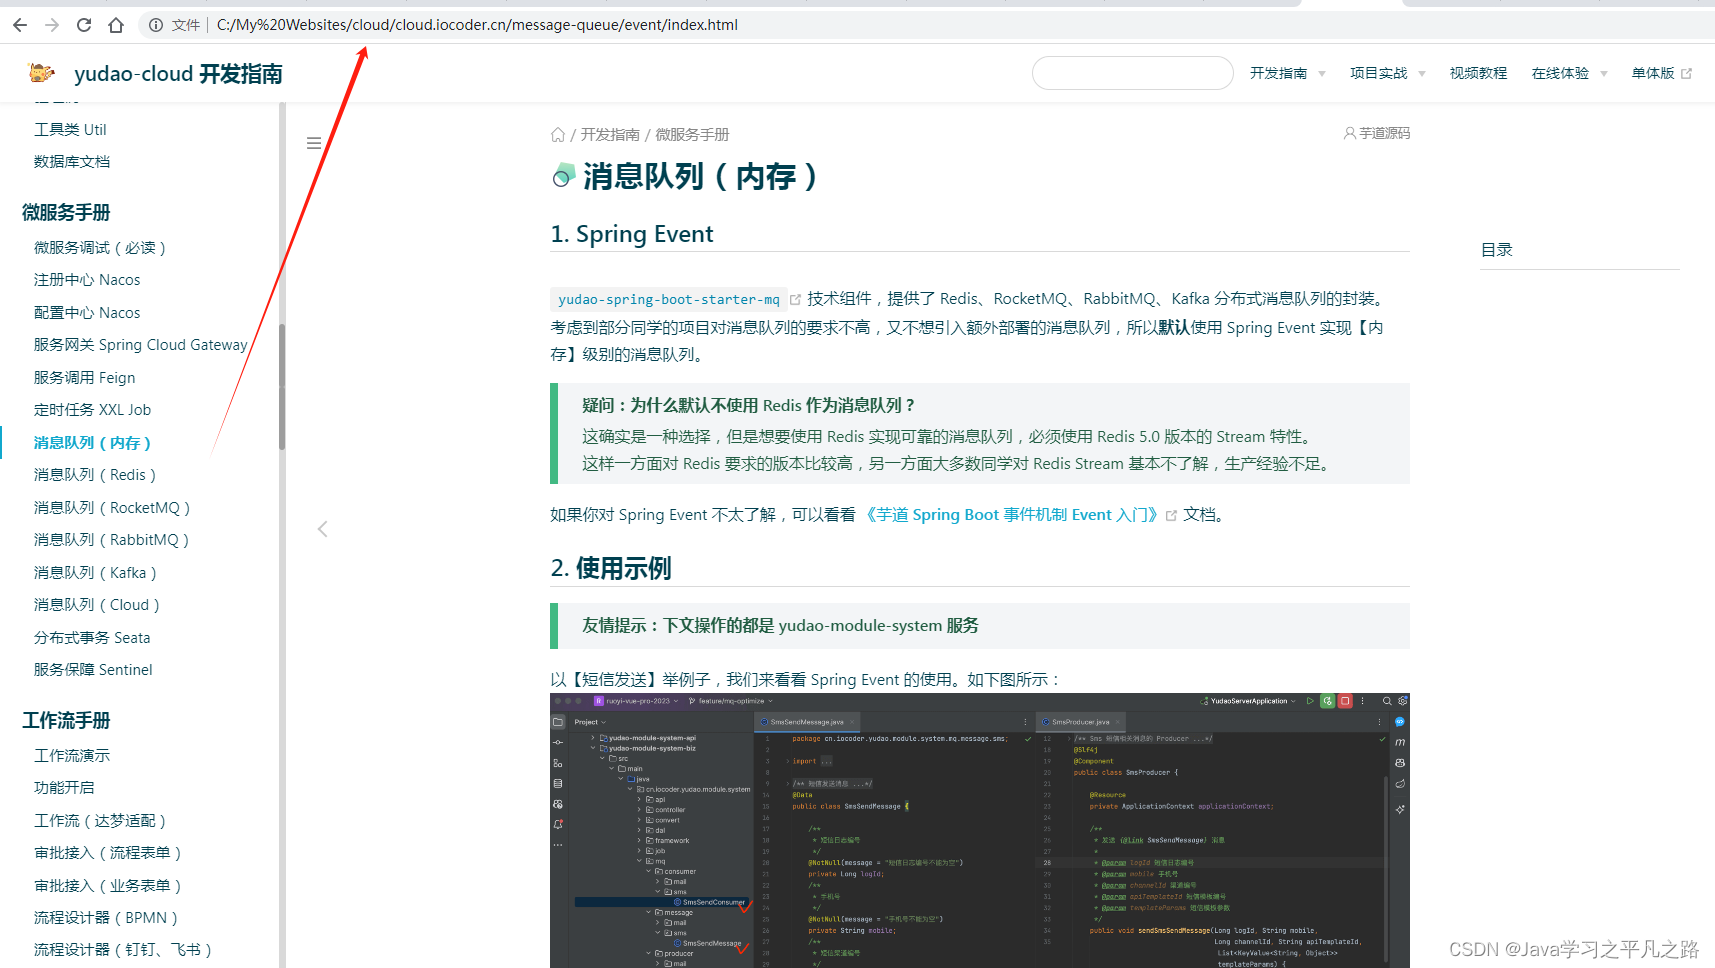Viewport: 1715px width, 968px height.
Task: Click the 芋道源码 author link
Action: click(x=1377, y=133)
